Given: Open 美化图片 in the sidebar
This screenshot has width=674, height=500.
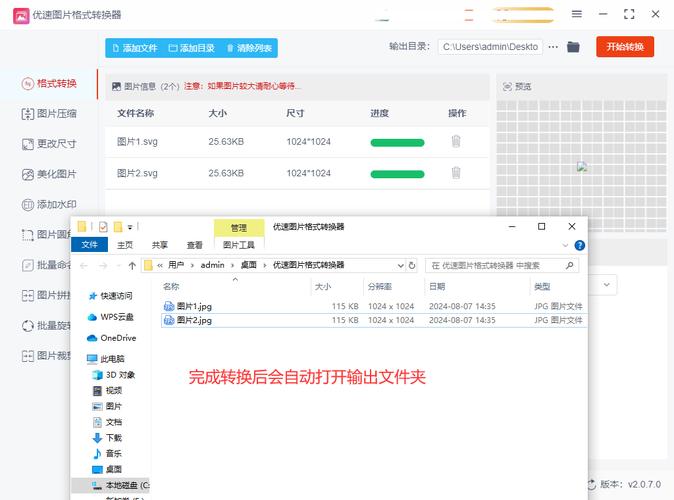Looking at the screenshot, I should (49, 174).
